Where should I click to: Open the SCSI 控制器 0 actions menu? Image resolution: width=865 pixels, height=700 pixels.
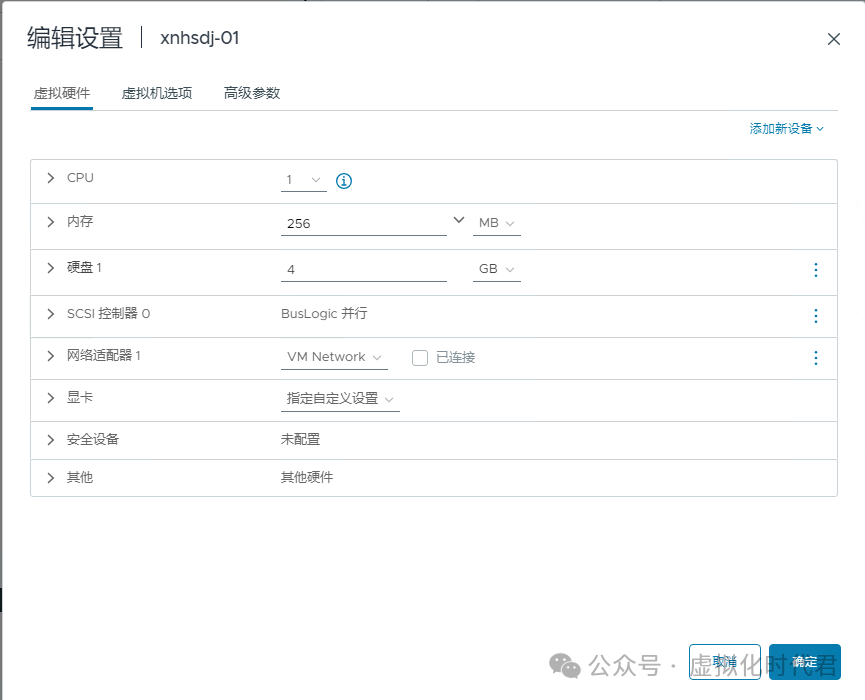[x=815, y=314]
